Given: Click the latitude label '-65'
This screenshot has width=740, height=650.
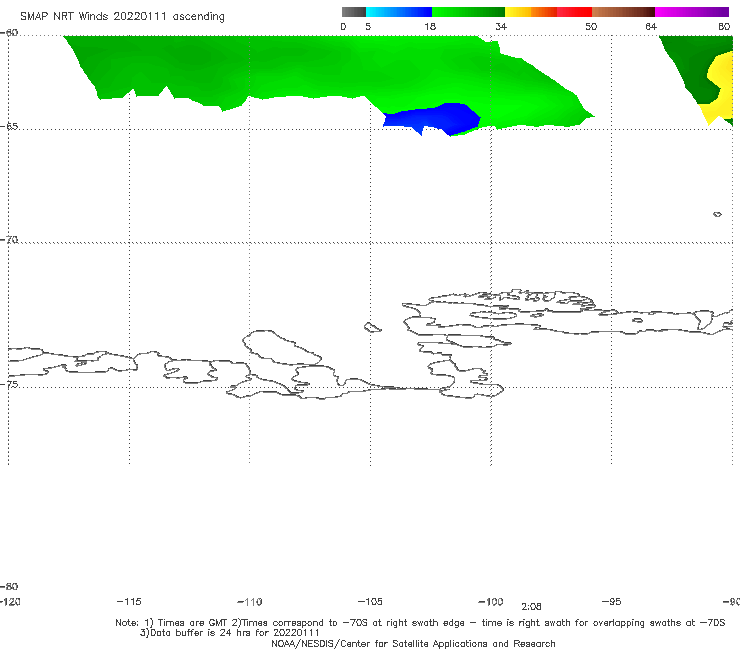Looking at the screenshot, I should tap(9, 127).
